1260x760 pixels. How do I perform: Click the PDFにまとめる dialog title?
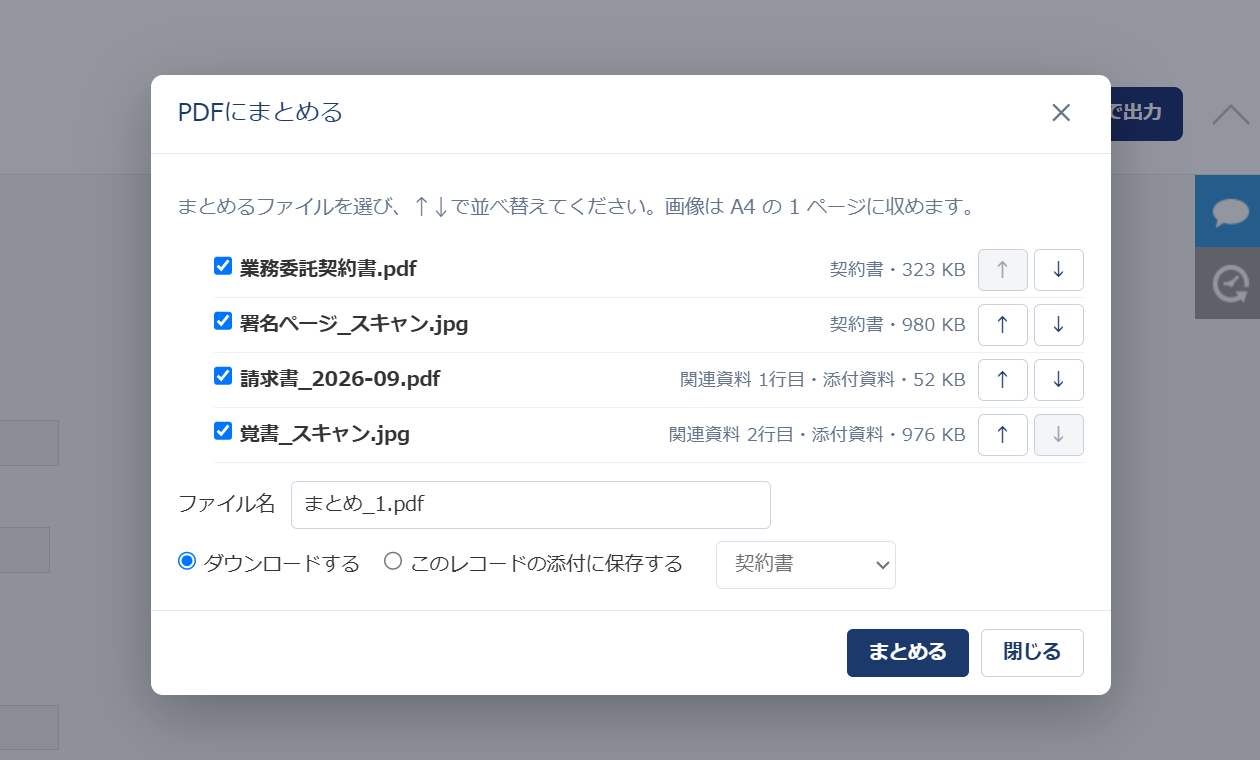coord(260,112)
